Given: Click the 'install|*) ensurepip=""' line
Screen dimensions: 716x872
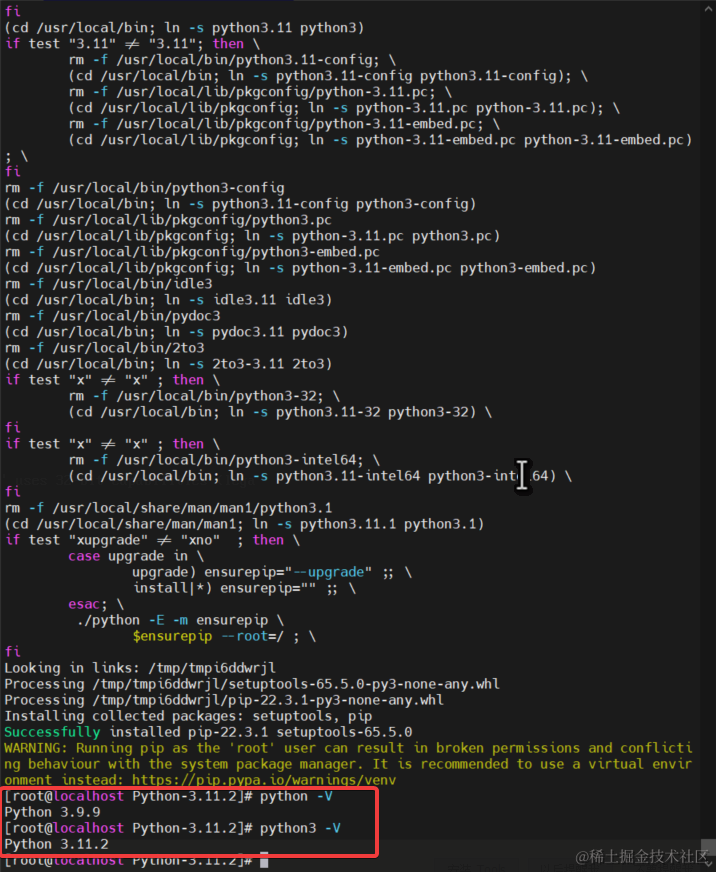Looking at the screenshot, I should (244, 588).
